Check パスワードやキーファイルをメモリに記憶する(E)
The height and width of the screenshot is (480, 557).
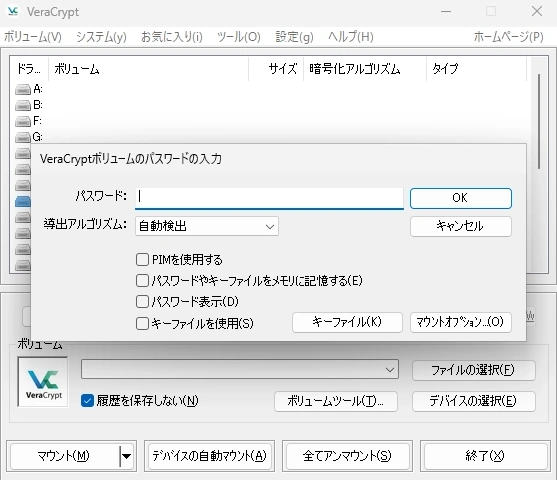click(x=142, y=280)
